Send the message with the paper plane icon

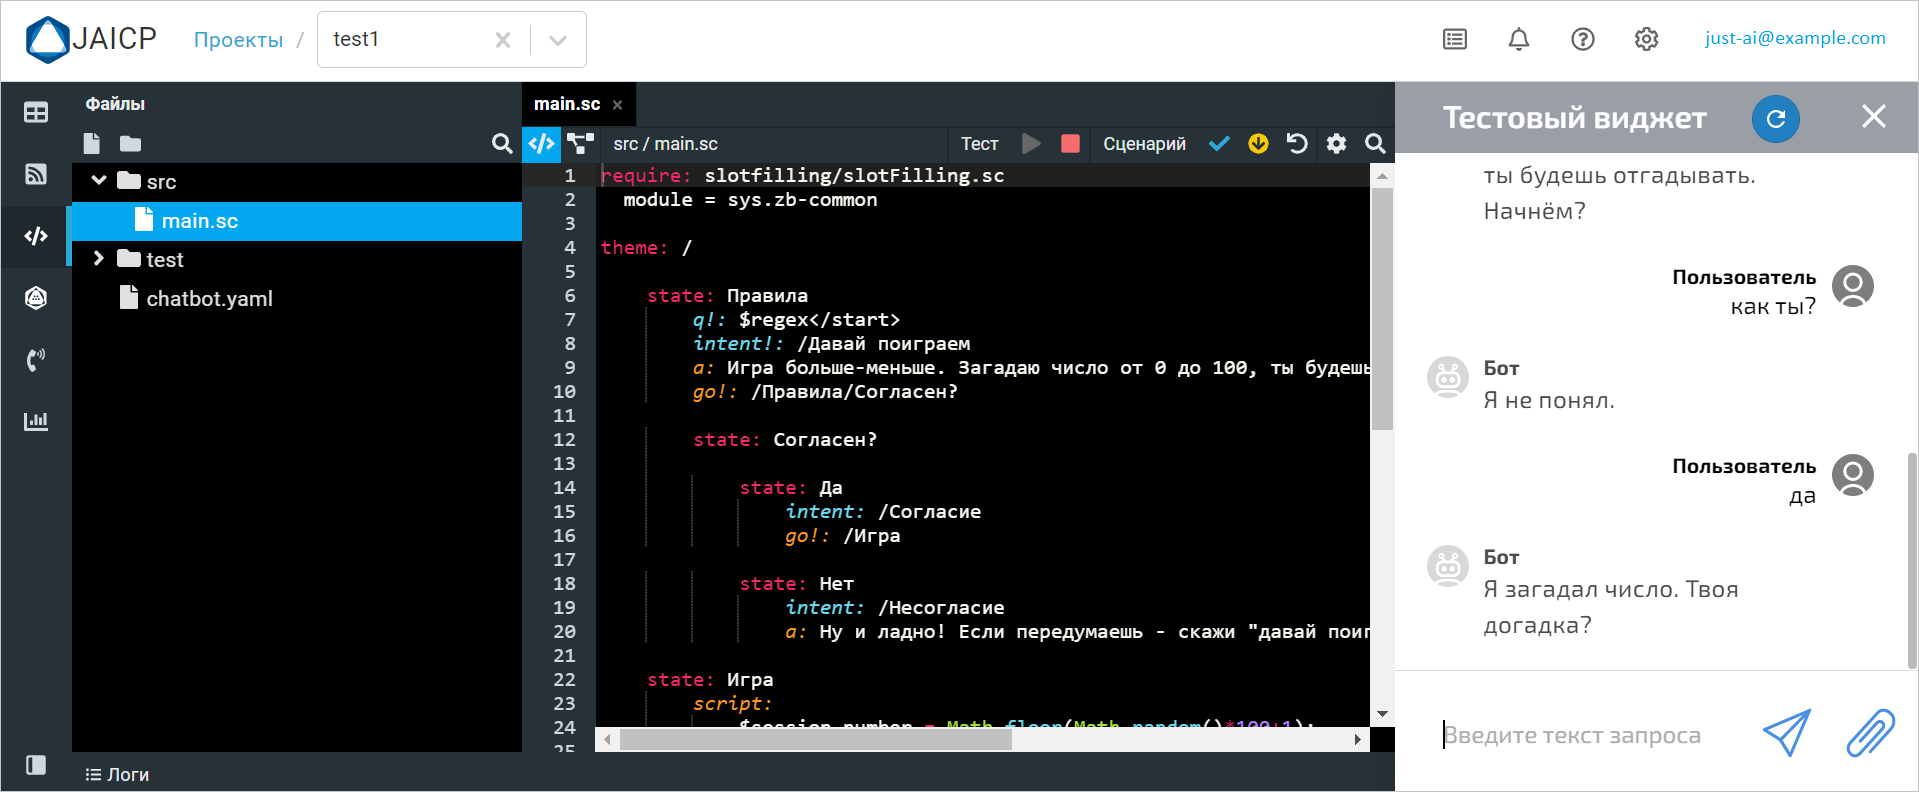[x=1786, y=734]
